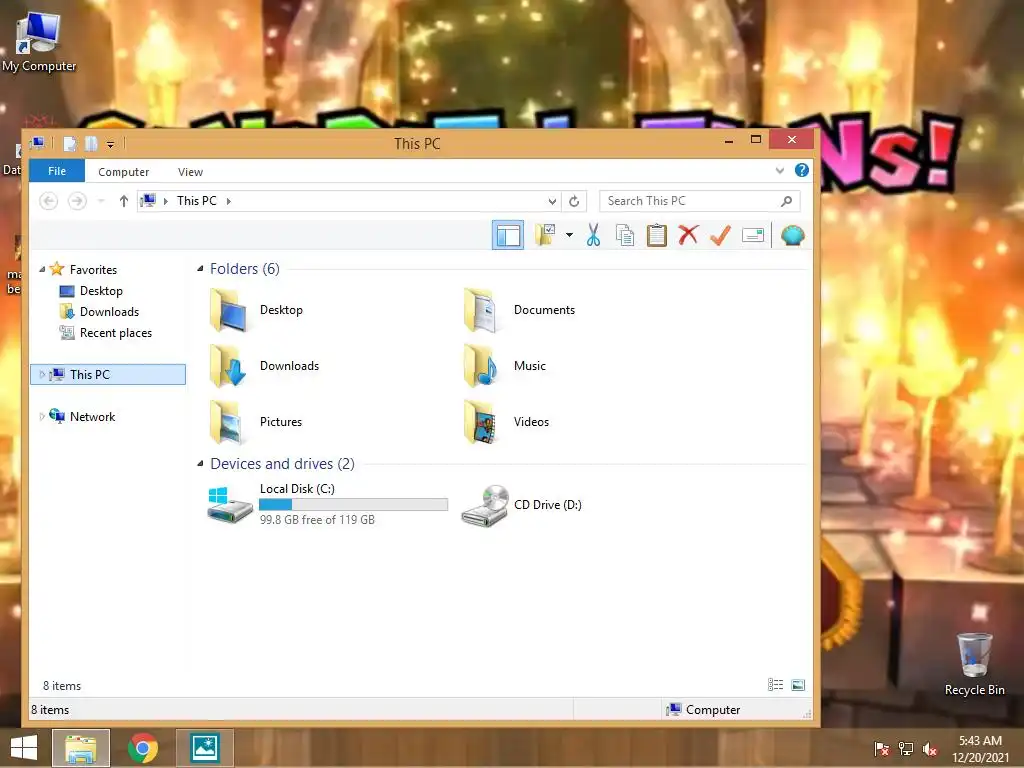Switch to Large icons view button

coord(797,684)
